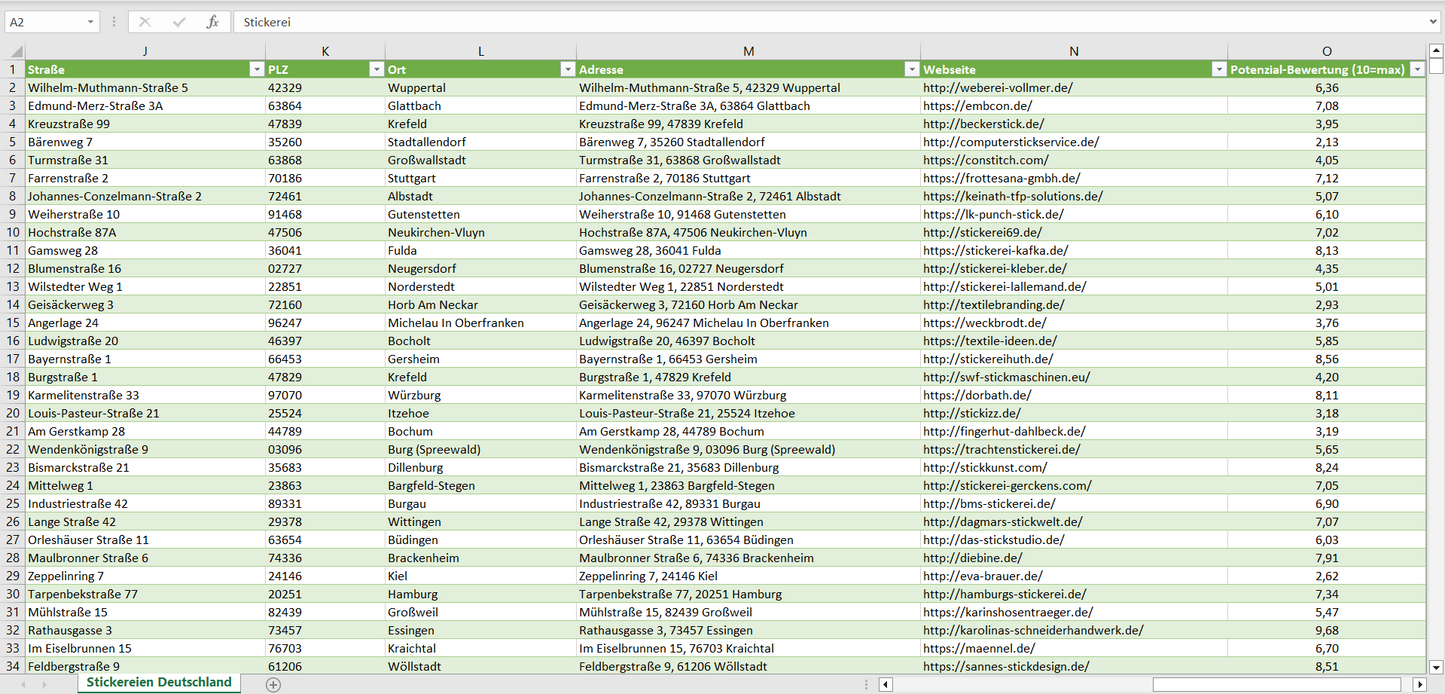Open the Webseite column filter dropdown
The image size is (1445, 694).
pos(1218,70)
